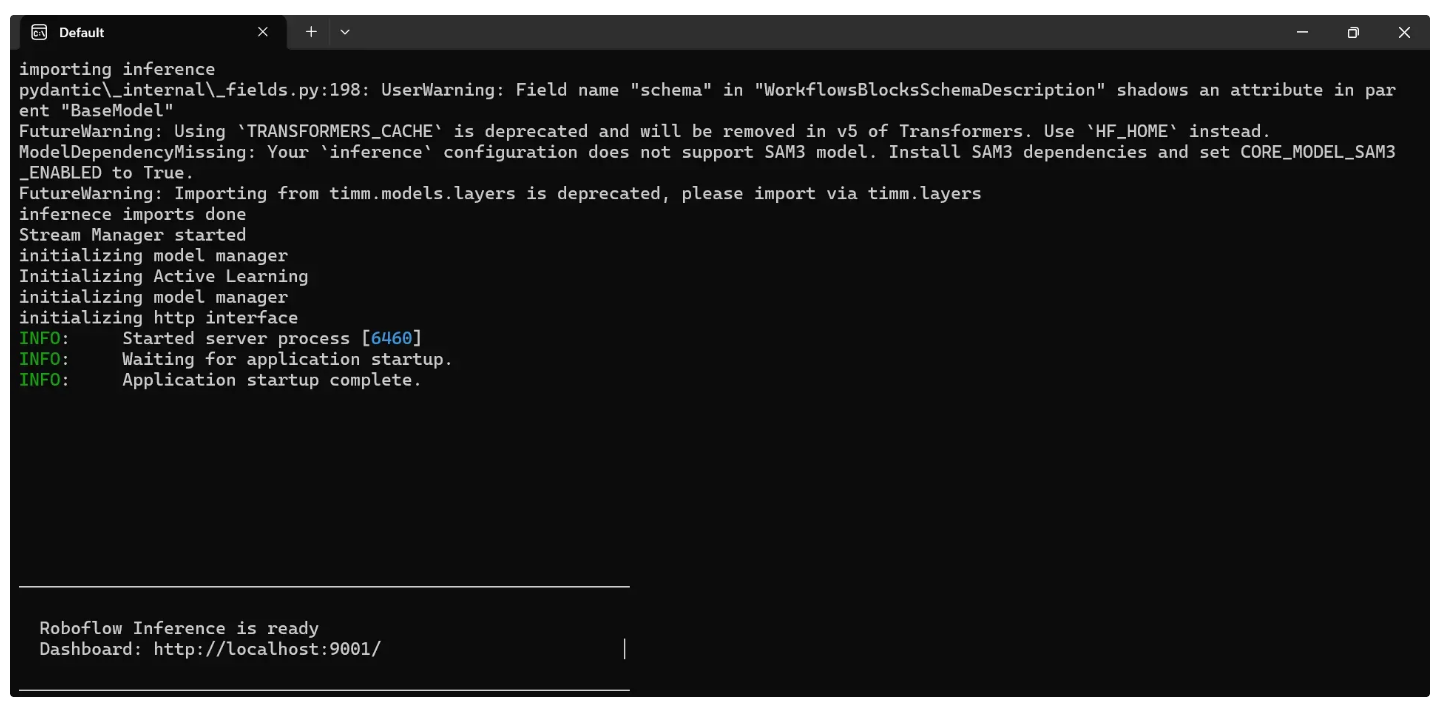Click the terminal icon on the Default tab
1438x704 pixels.
(39, 32)
